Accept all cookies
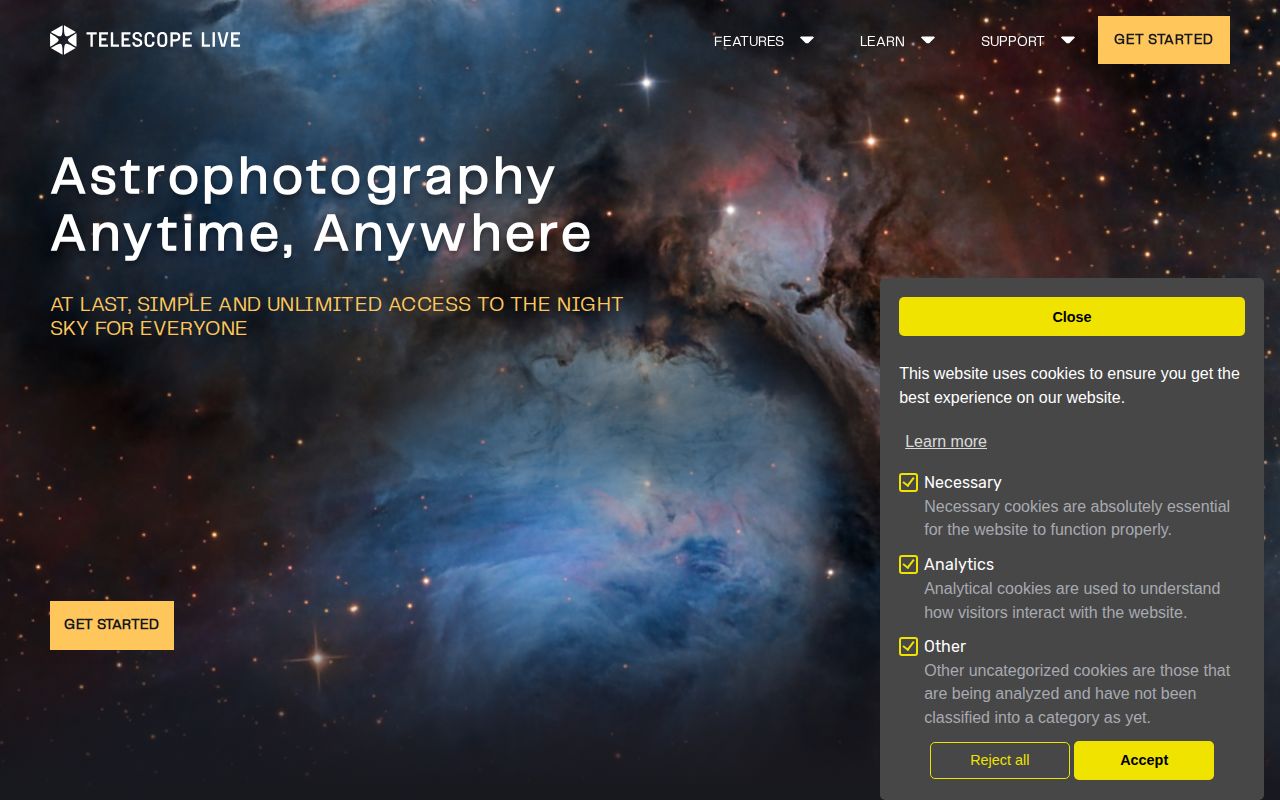 1143,760
